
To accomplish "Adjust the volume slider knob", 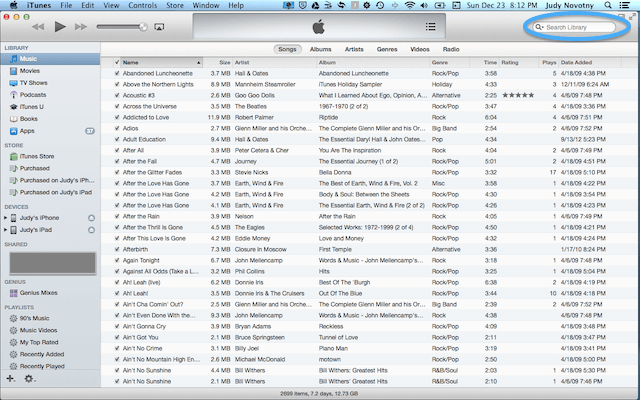I will click(143, 27).
